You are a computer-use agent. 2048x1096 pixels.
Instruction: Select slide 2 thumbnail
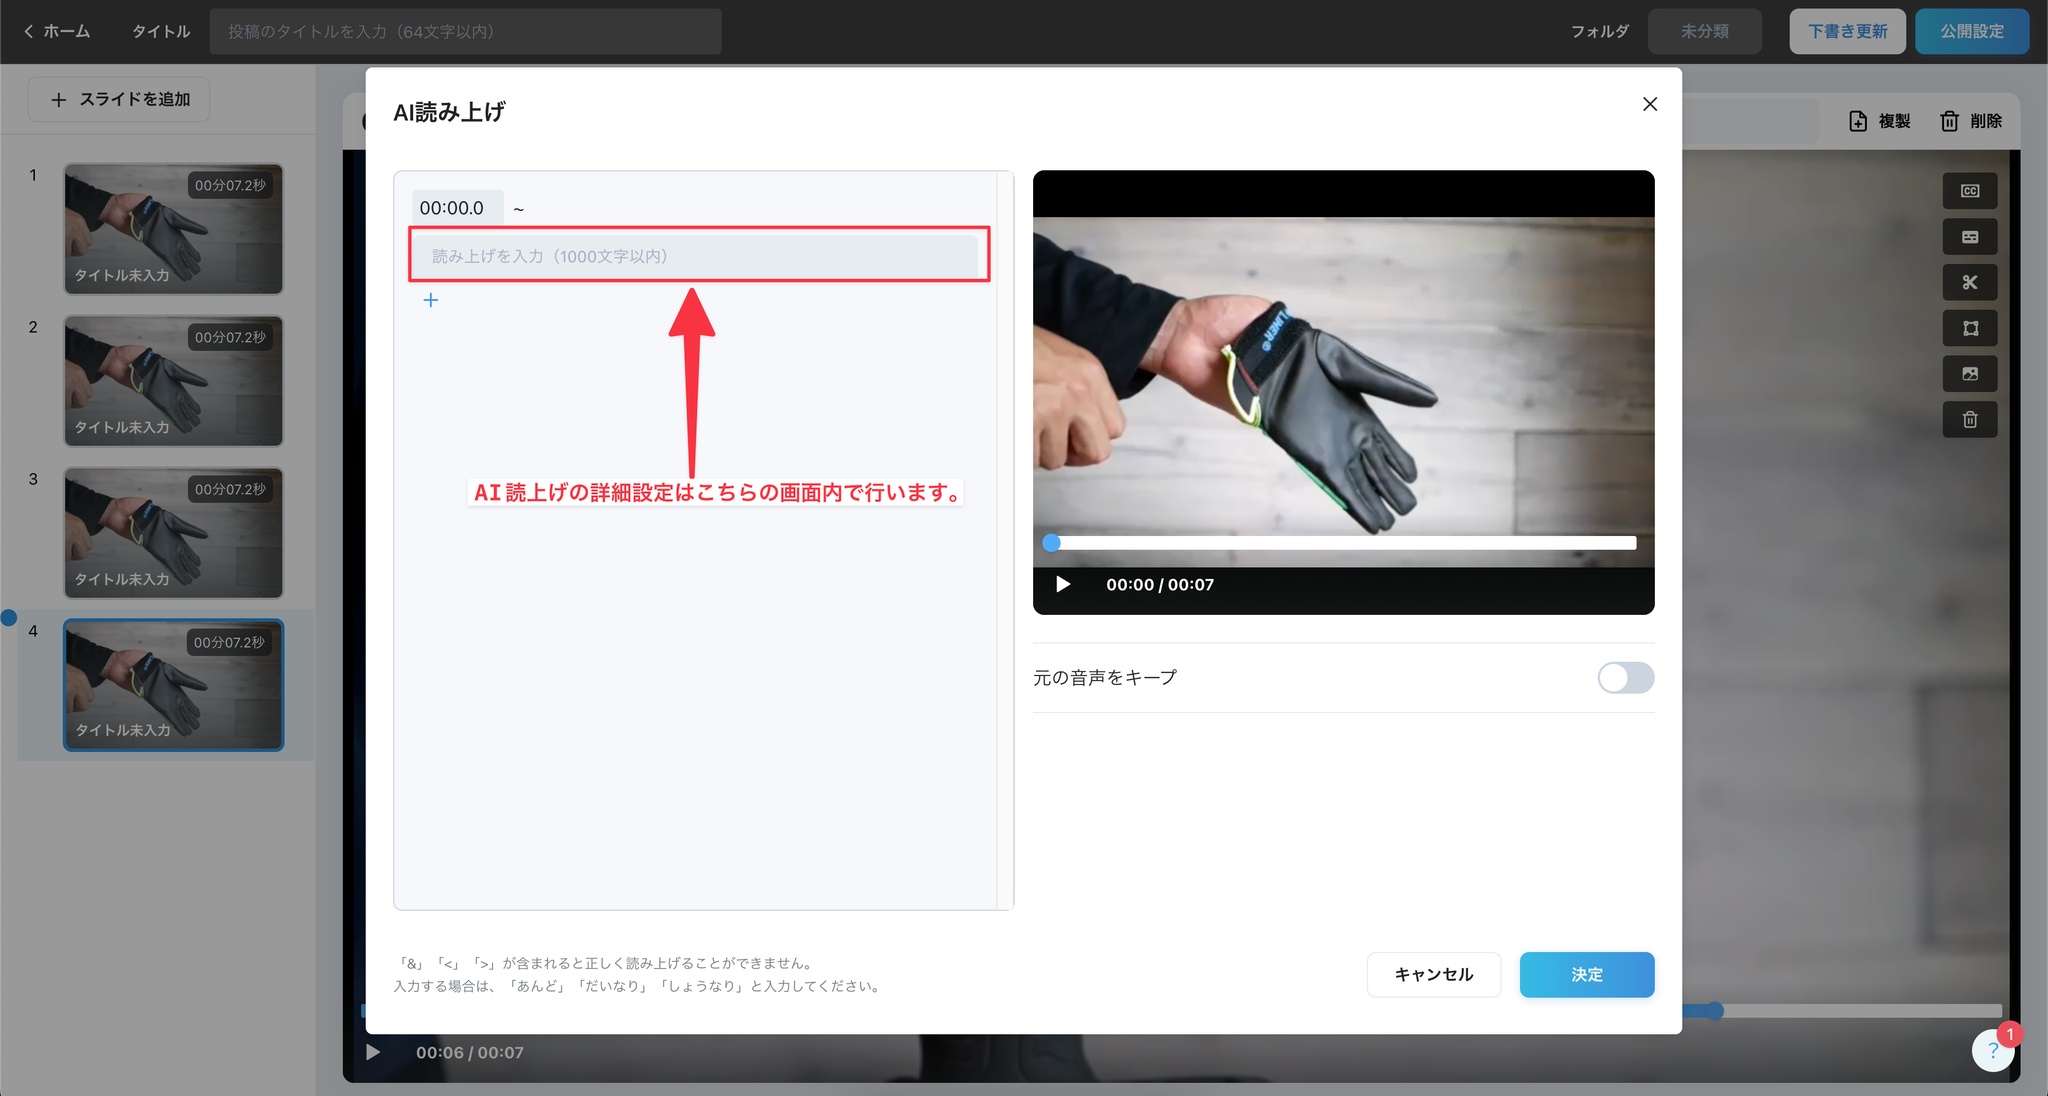173,381
